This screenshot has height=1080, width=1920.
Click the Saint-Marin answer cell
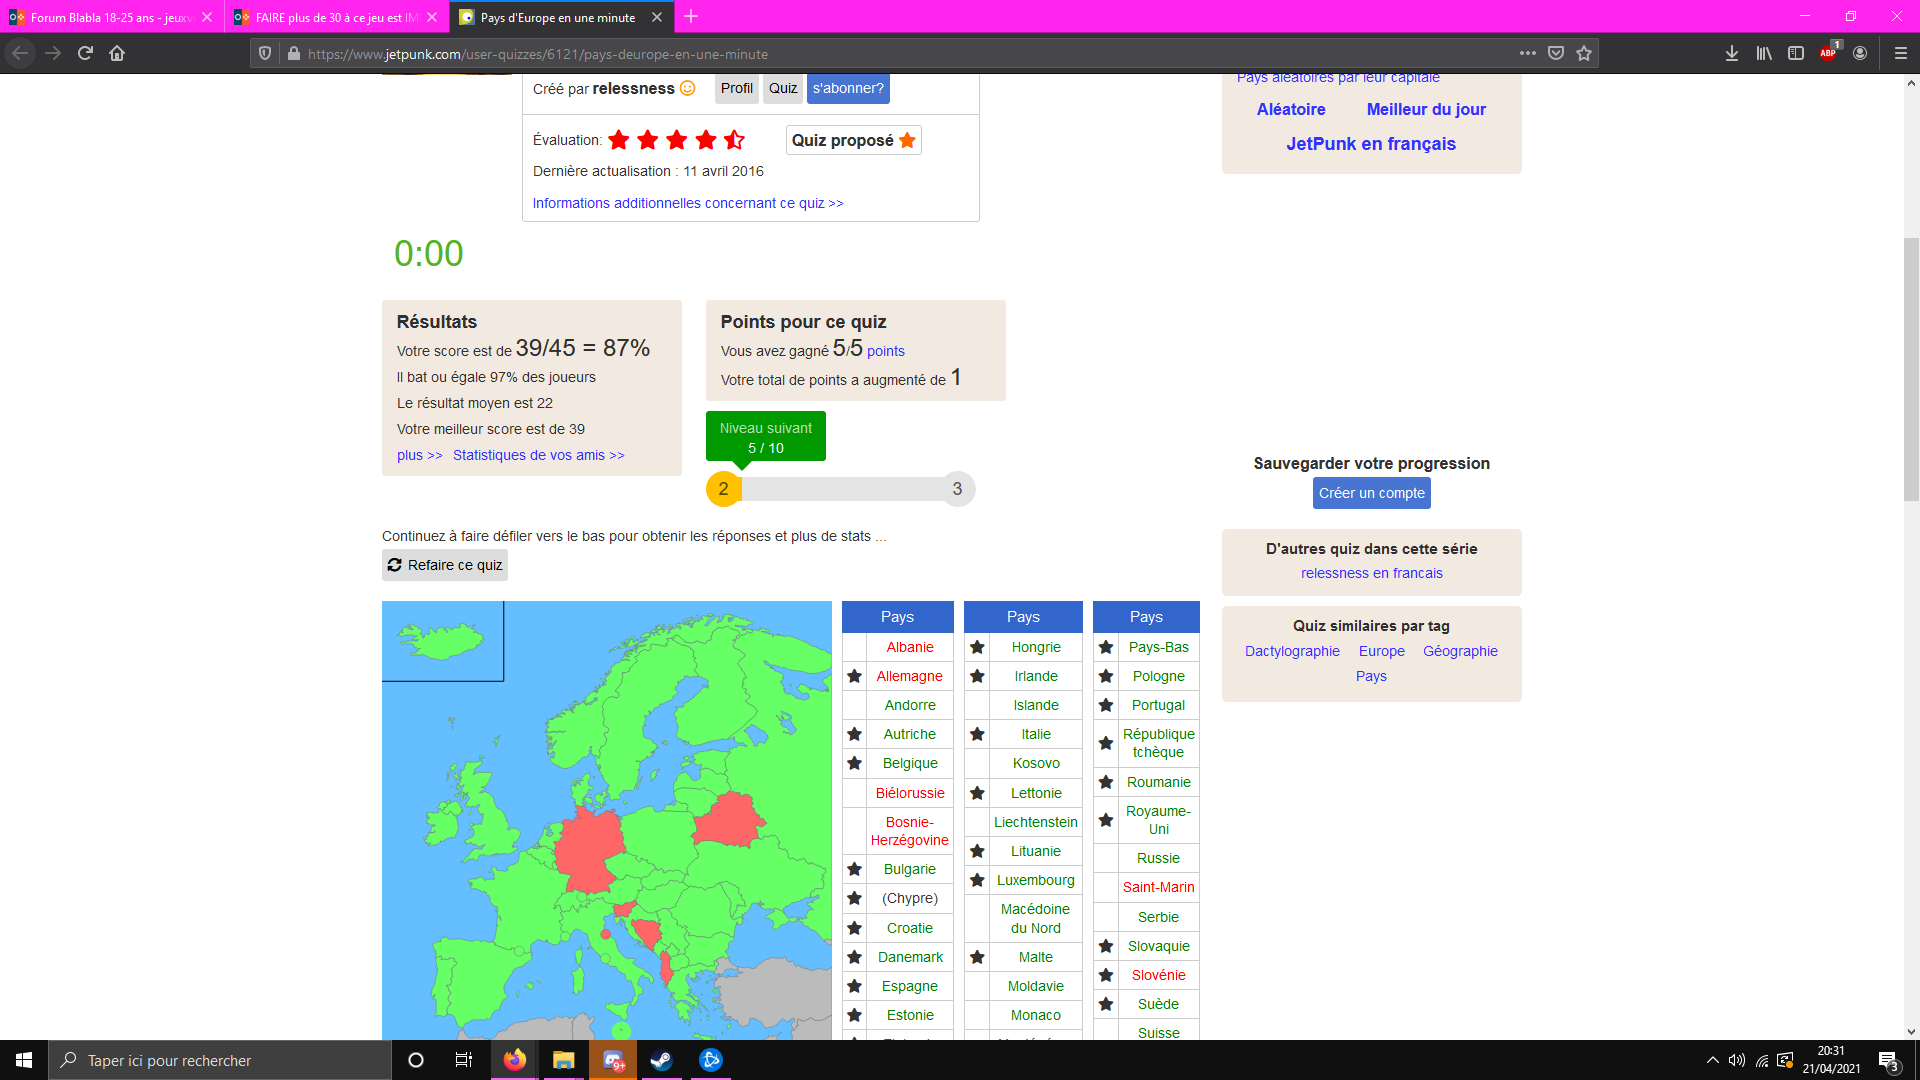coord(1158,887)
